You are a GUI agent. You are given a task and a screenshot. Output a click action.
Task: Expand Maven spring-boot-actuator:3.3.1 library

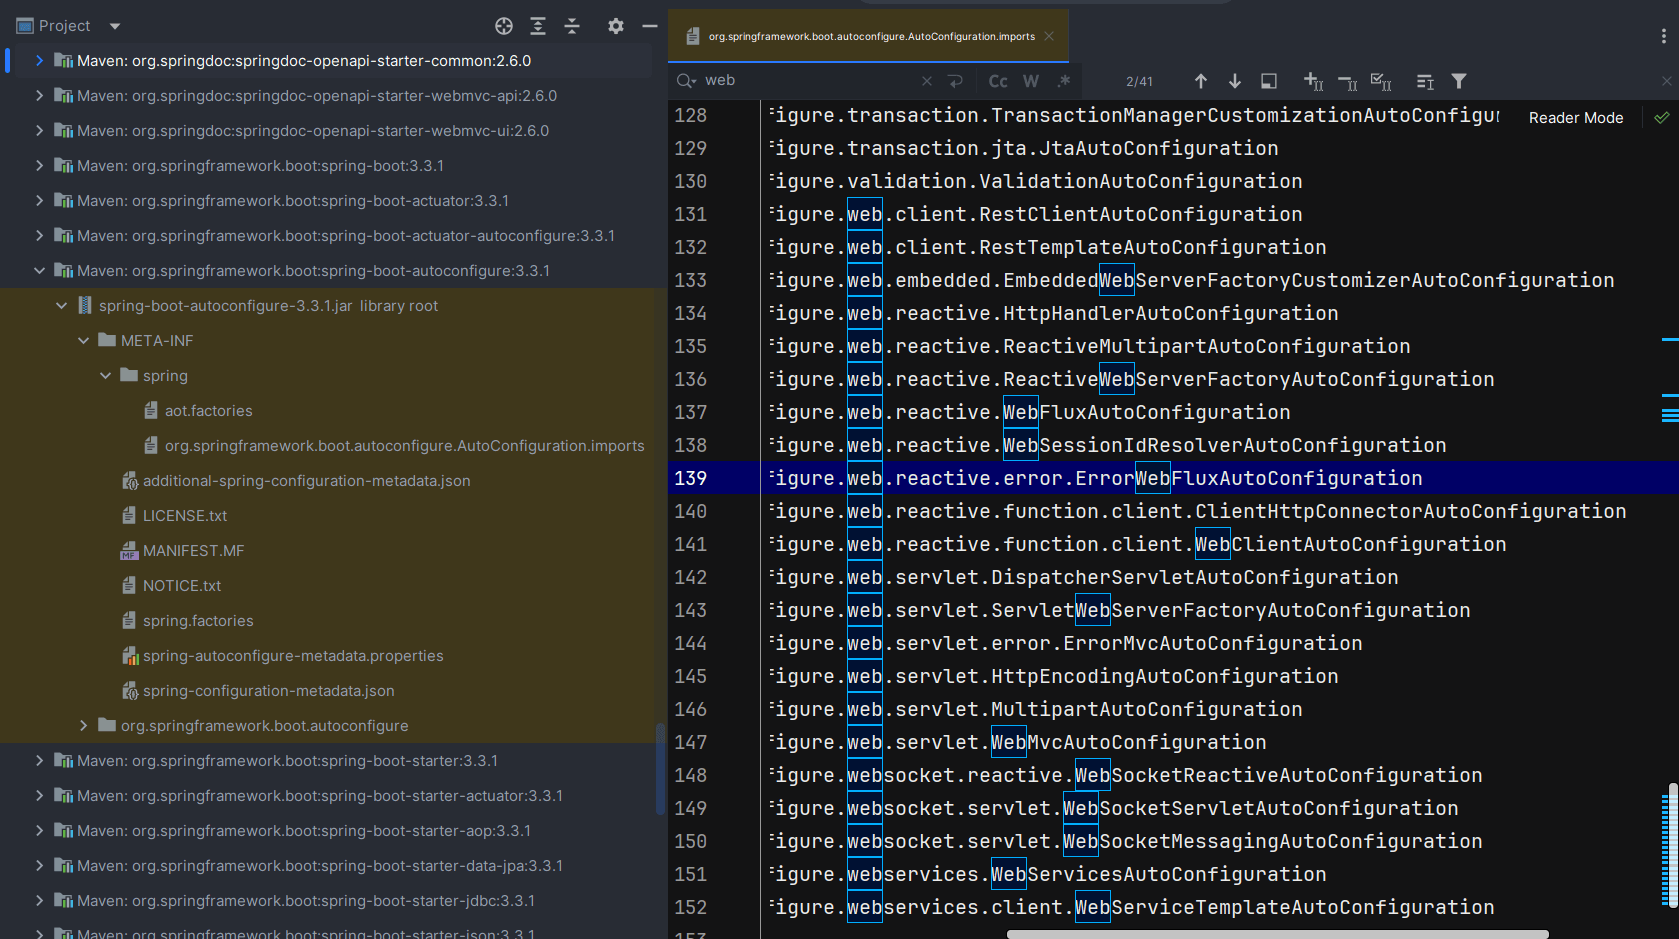coord(39,201)
